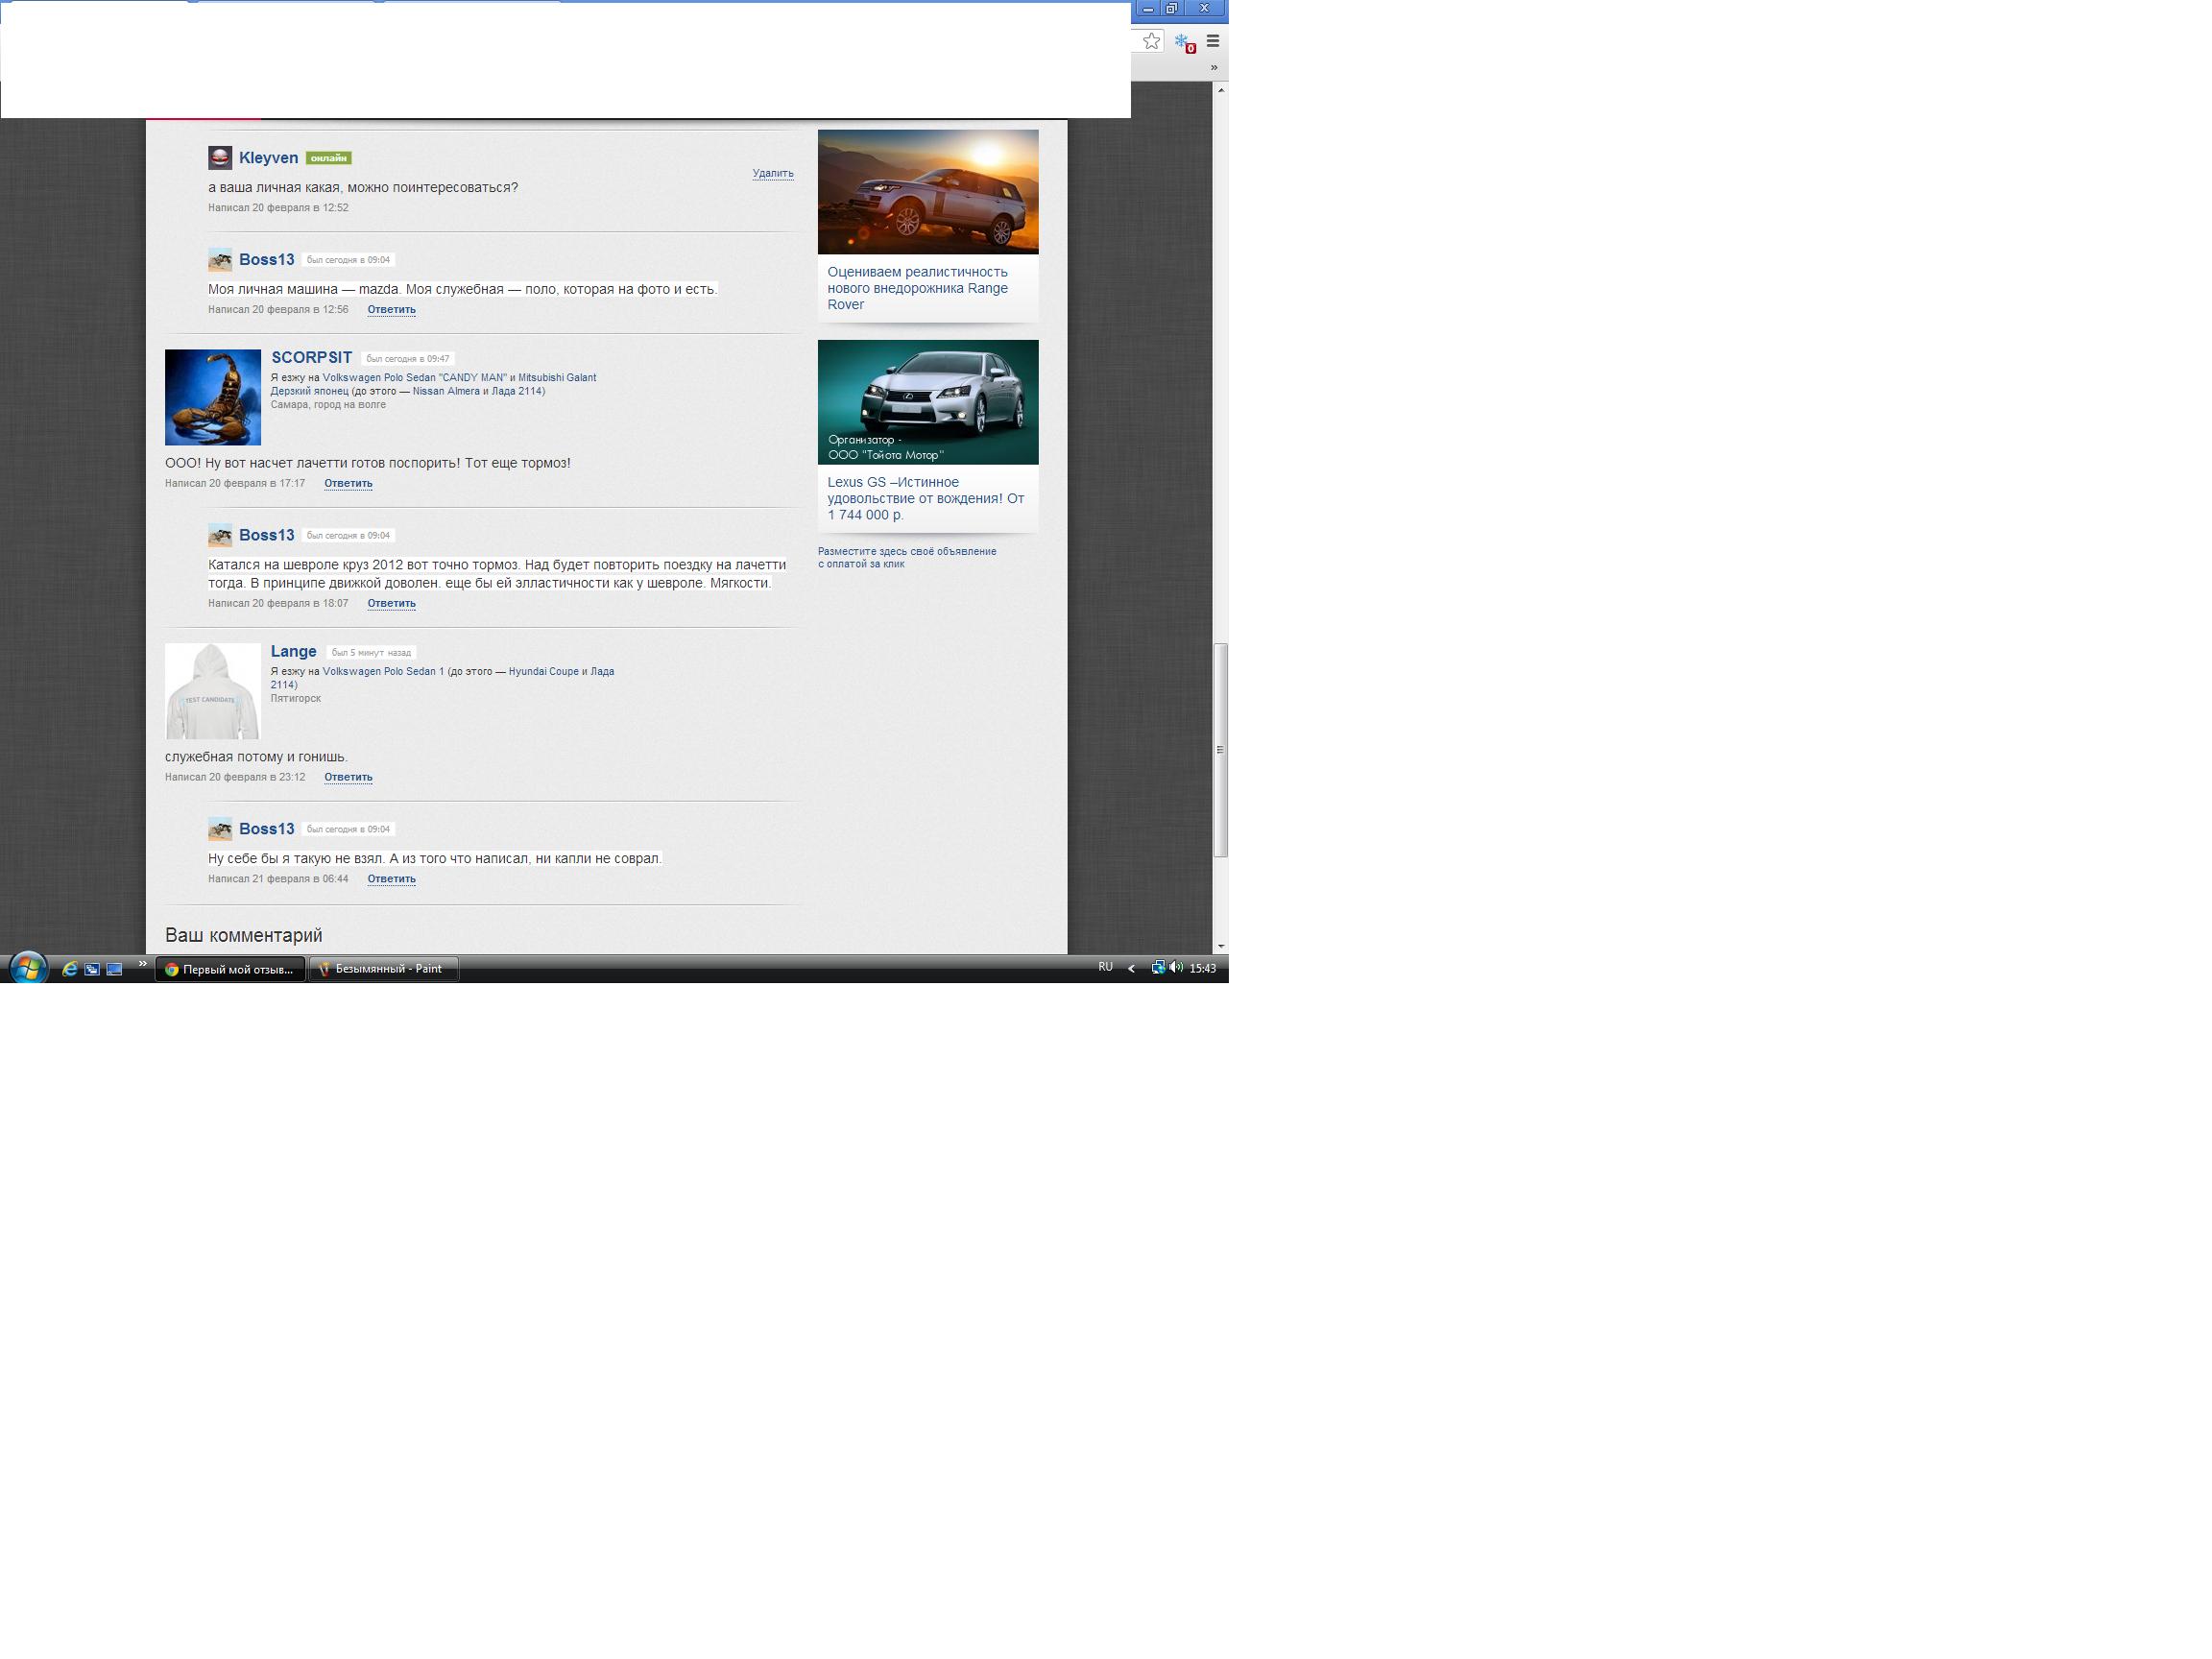Click the bookmark star icon

point(1151,41)
